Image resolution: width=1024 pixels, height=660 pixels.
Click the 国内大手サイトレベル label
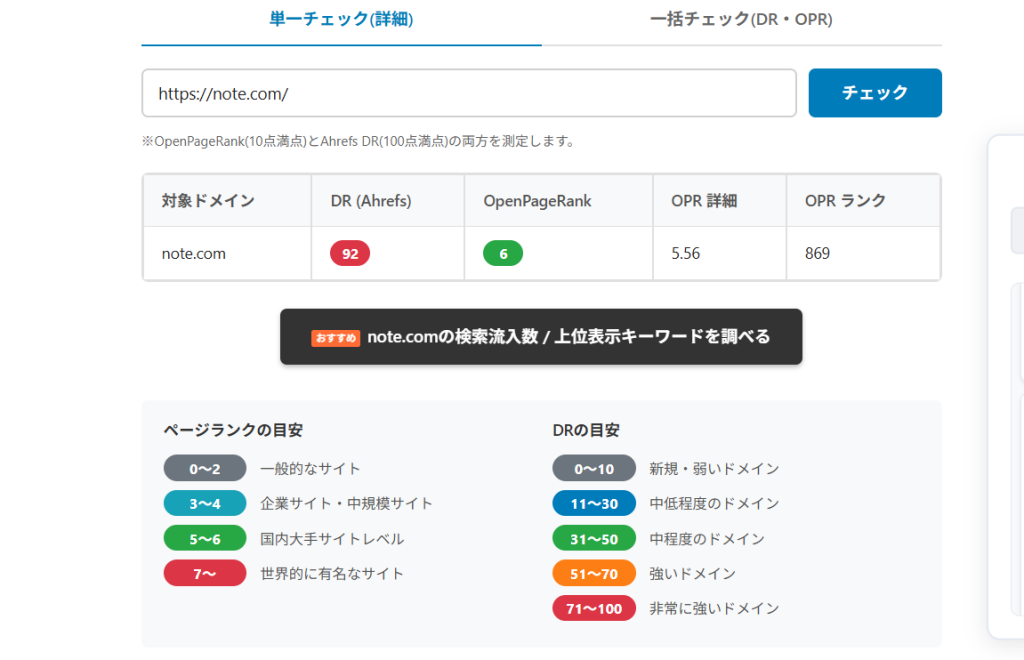[332, 539]
